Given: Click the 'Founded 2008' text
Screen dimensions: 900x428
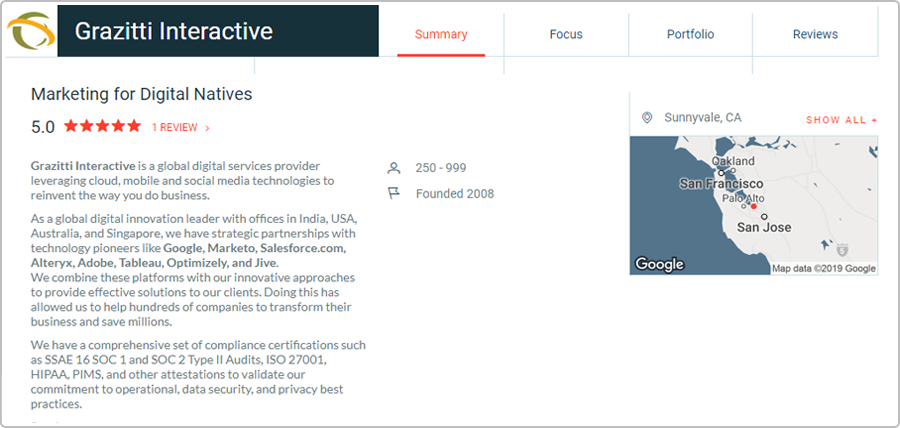Looking at the screenshot, I should click(455, 194).
